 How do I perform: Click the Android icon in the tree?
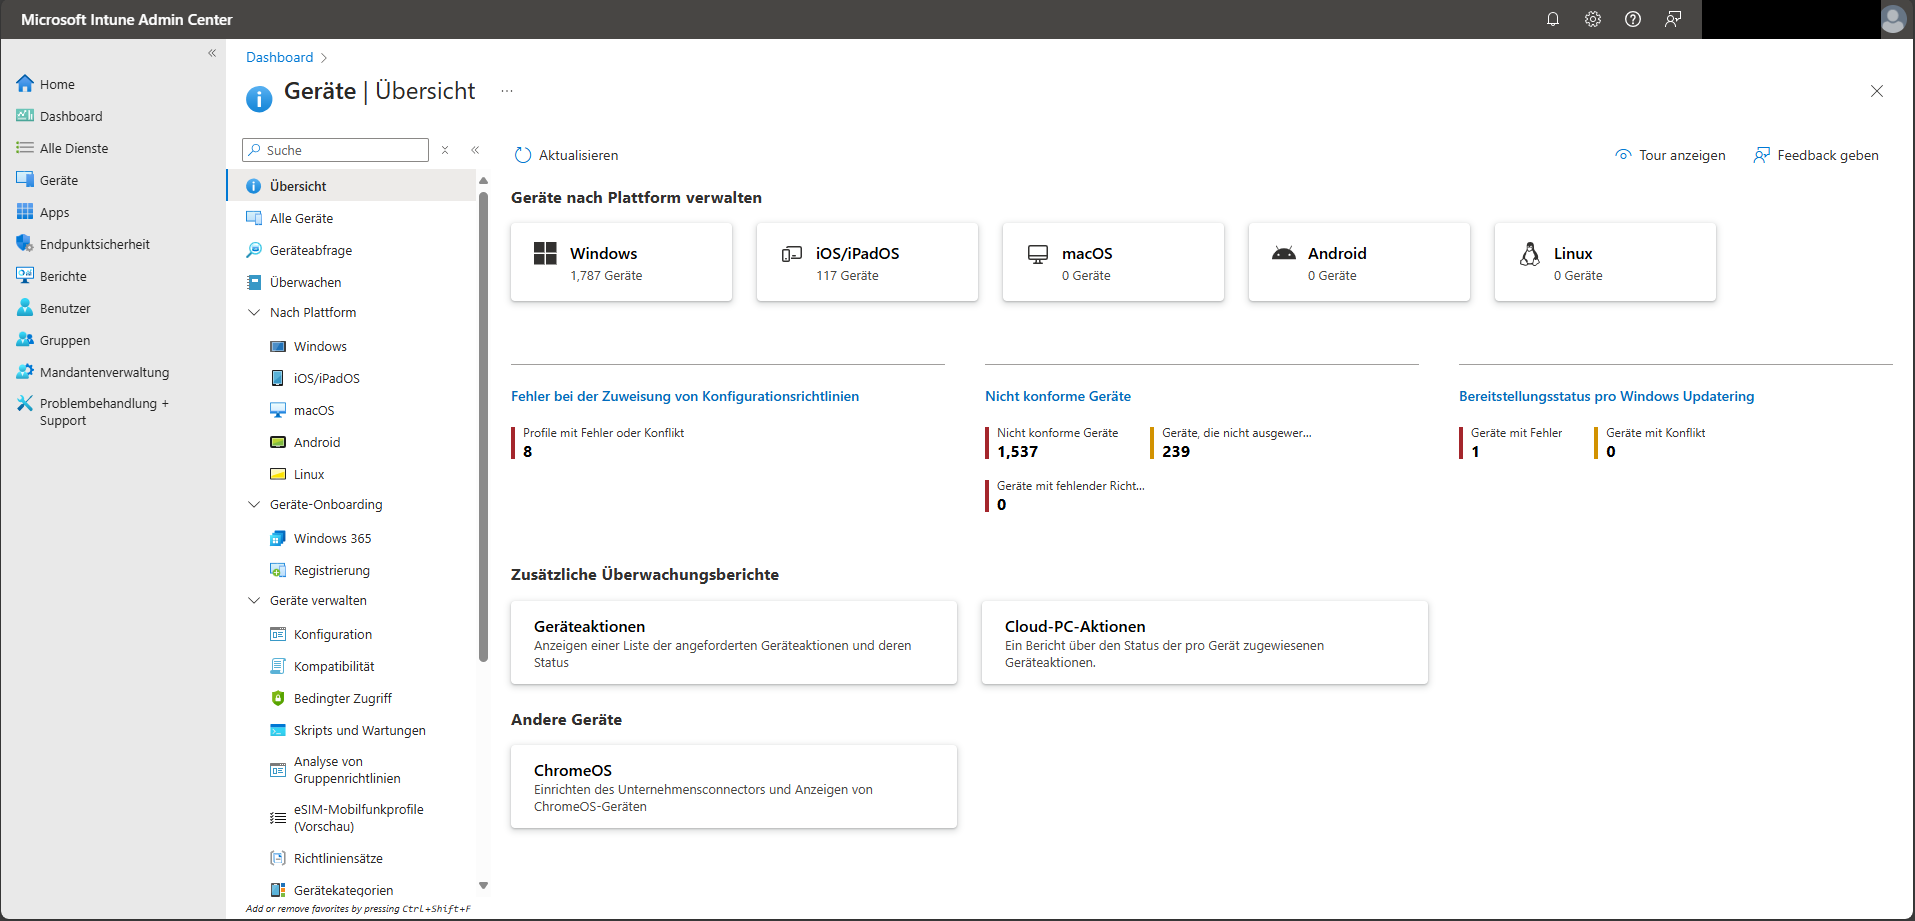[278, 442]
